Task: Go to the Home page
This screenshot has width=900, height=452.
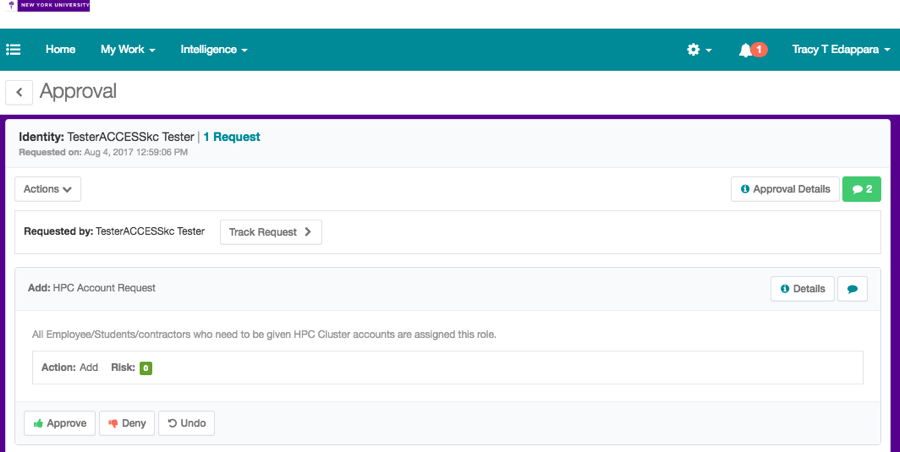Action: tap(60, 50)
